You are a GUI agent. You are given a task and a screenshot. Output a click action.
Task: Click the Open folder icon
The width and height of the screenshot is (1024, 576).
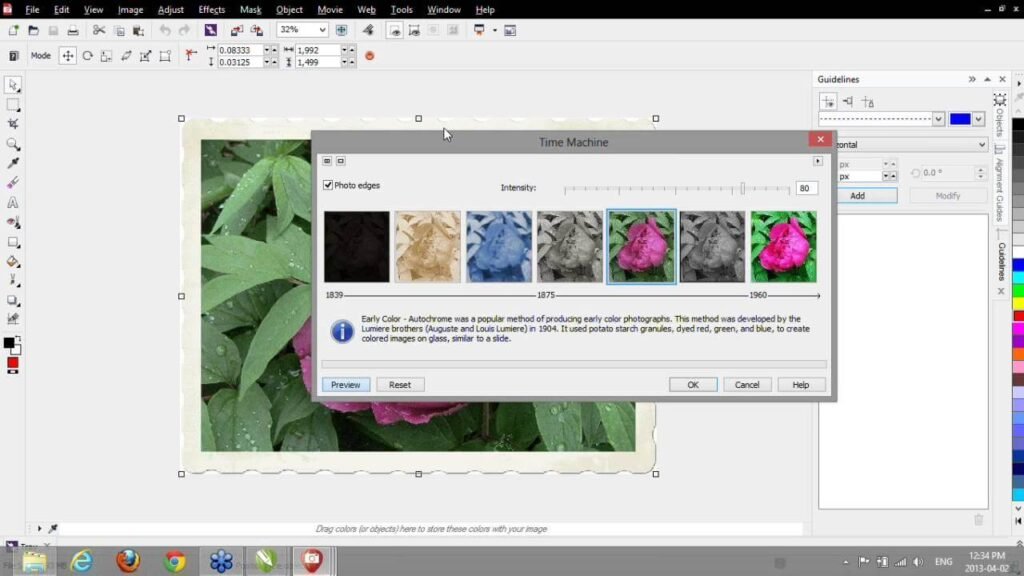(33, 30)
